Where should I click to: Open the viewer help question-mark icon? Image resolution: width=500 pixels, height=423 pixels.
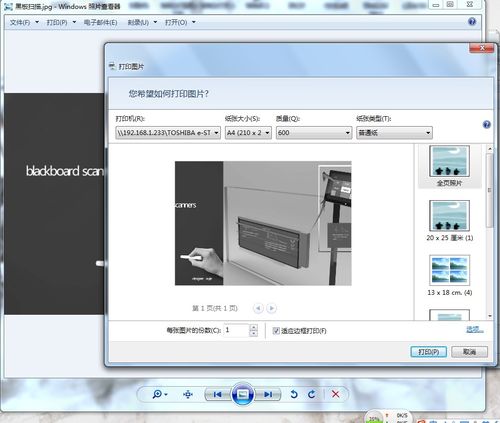pyautogui.click(x=472, y=22)
